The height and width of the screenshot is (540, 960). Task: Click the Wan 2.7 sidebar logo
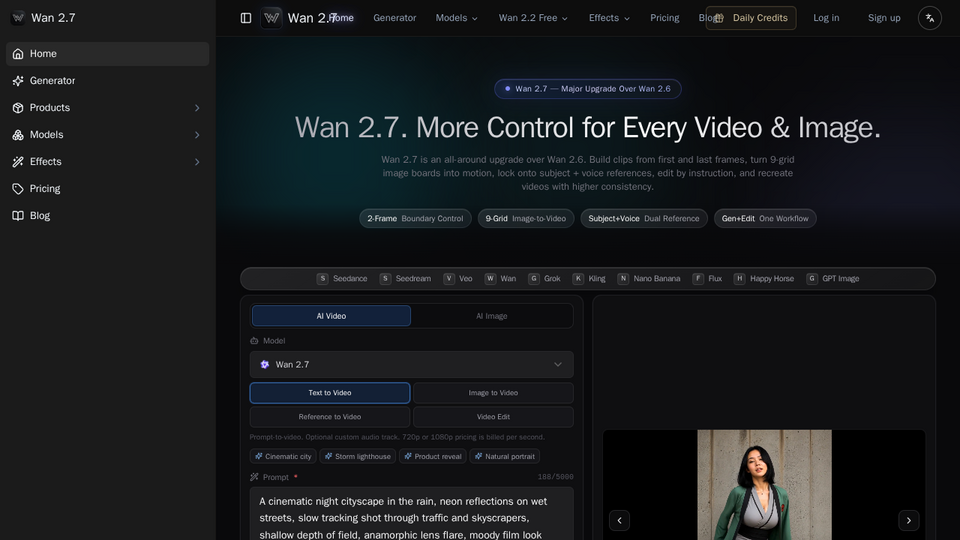click(18, 18)
